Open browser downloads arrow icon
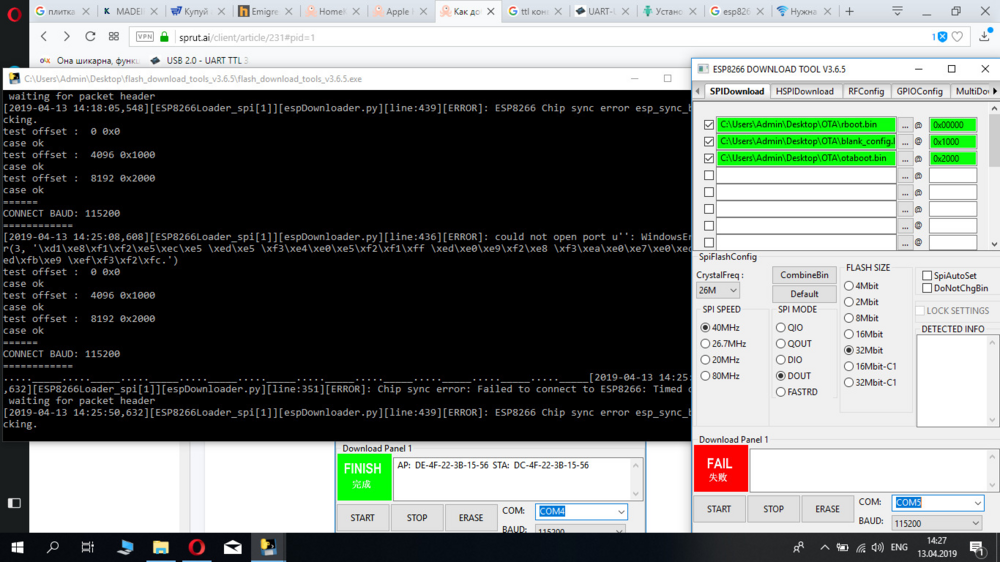This screenshot has width=1000, height=562. [985, 36]
